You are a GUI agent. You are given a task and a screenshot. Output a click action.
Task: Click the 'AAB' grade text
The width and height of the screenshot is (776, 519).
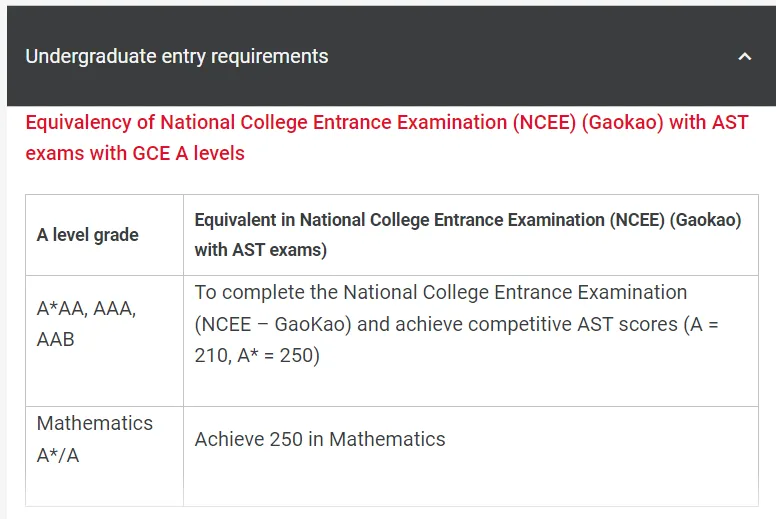pyautogui.click(x=56, y=339)
